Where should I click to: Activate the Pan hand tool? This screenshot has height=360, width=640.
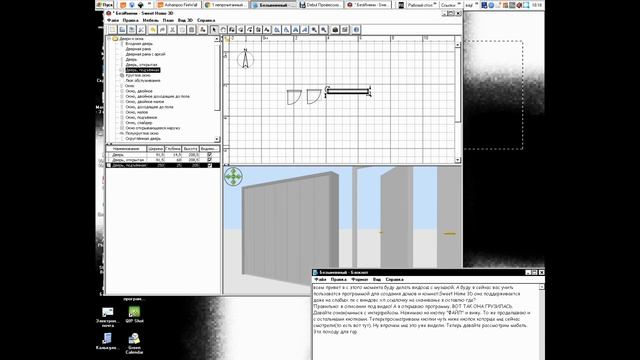pos(223,30)
